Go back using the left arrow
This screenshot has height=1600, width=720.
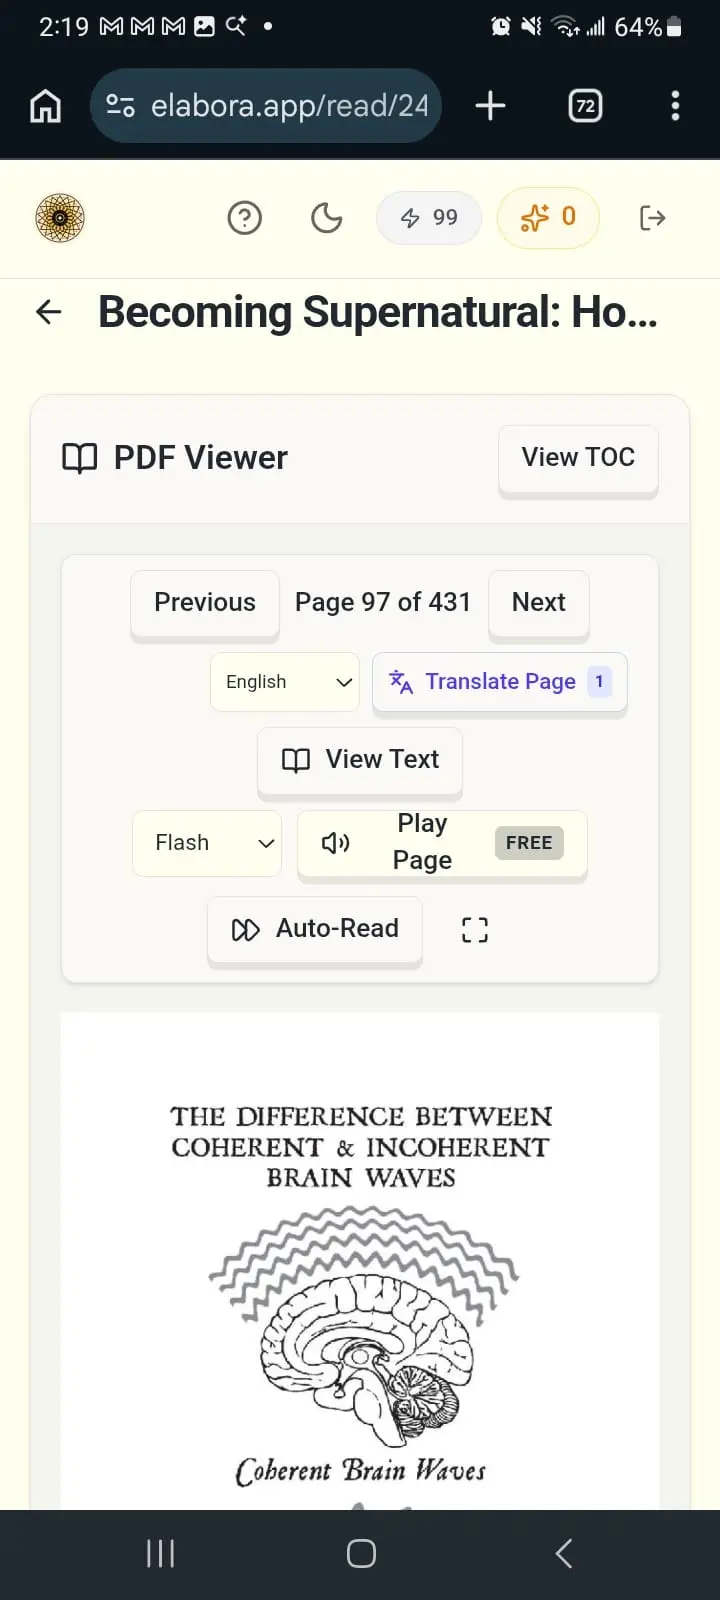tap(49, 312)
